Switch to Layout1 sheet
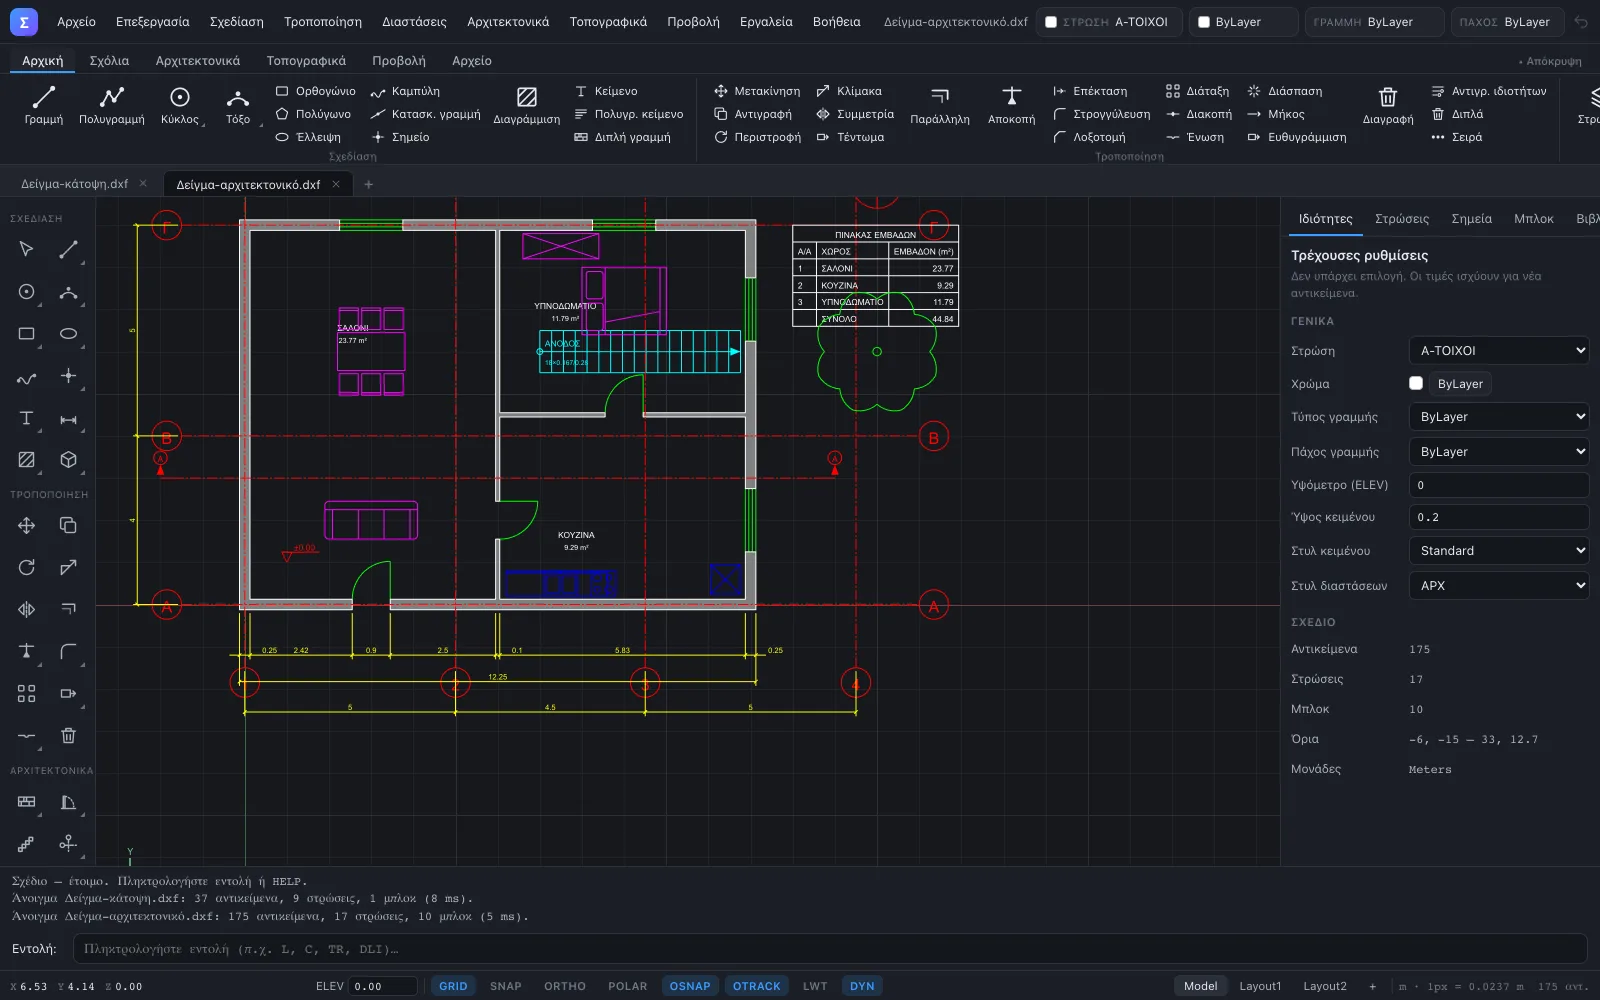Image resolution: width=1600 pixels, height=1000 pixels. coord(1260,986)
